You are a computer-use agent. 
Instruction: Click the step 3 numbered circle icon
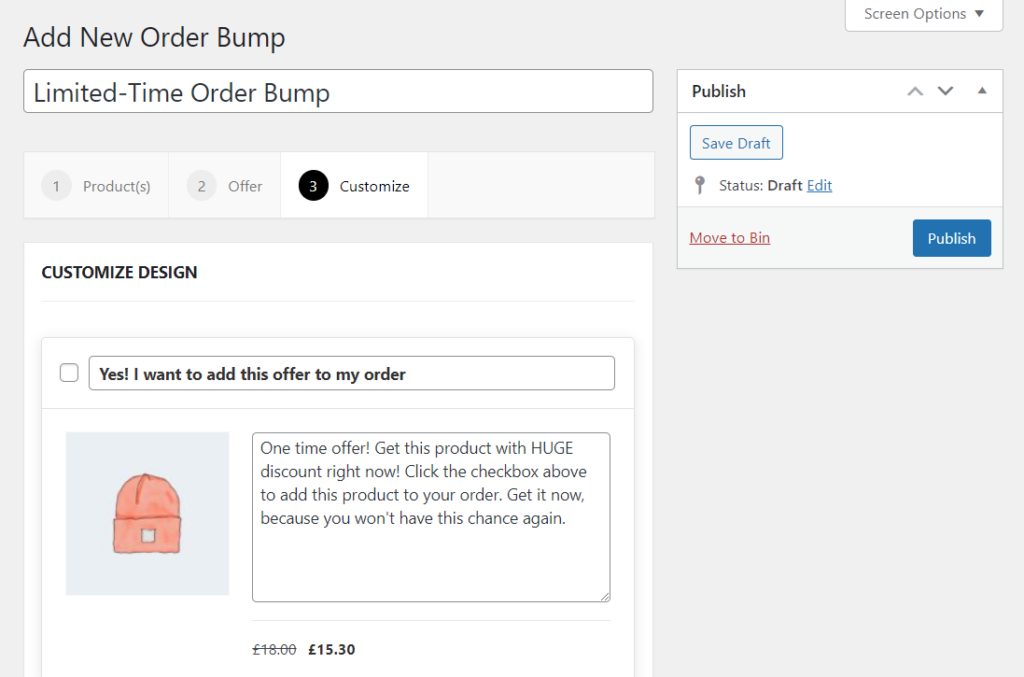(313, 185)
